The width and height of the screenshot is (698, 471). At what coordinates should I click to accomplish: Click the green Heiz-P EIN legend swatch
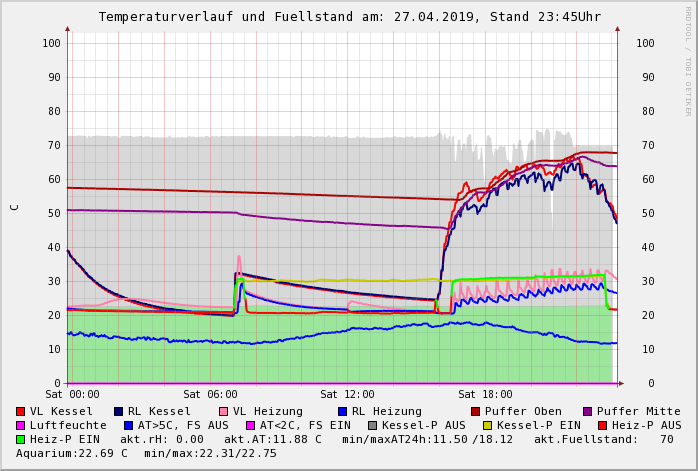click(21, 439)
